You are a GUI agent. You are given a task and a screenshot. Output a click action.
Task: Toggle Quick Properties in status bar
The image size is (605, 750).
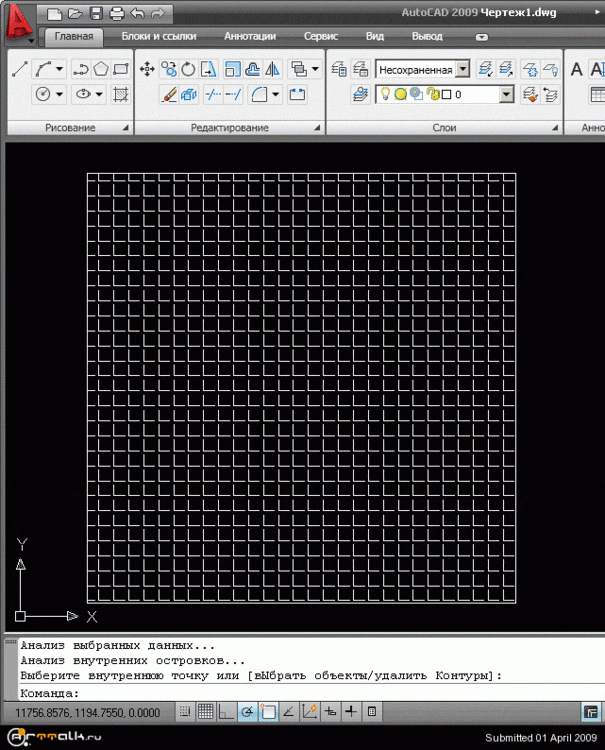click(372, 712)
